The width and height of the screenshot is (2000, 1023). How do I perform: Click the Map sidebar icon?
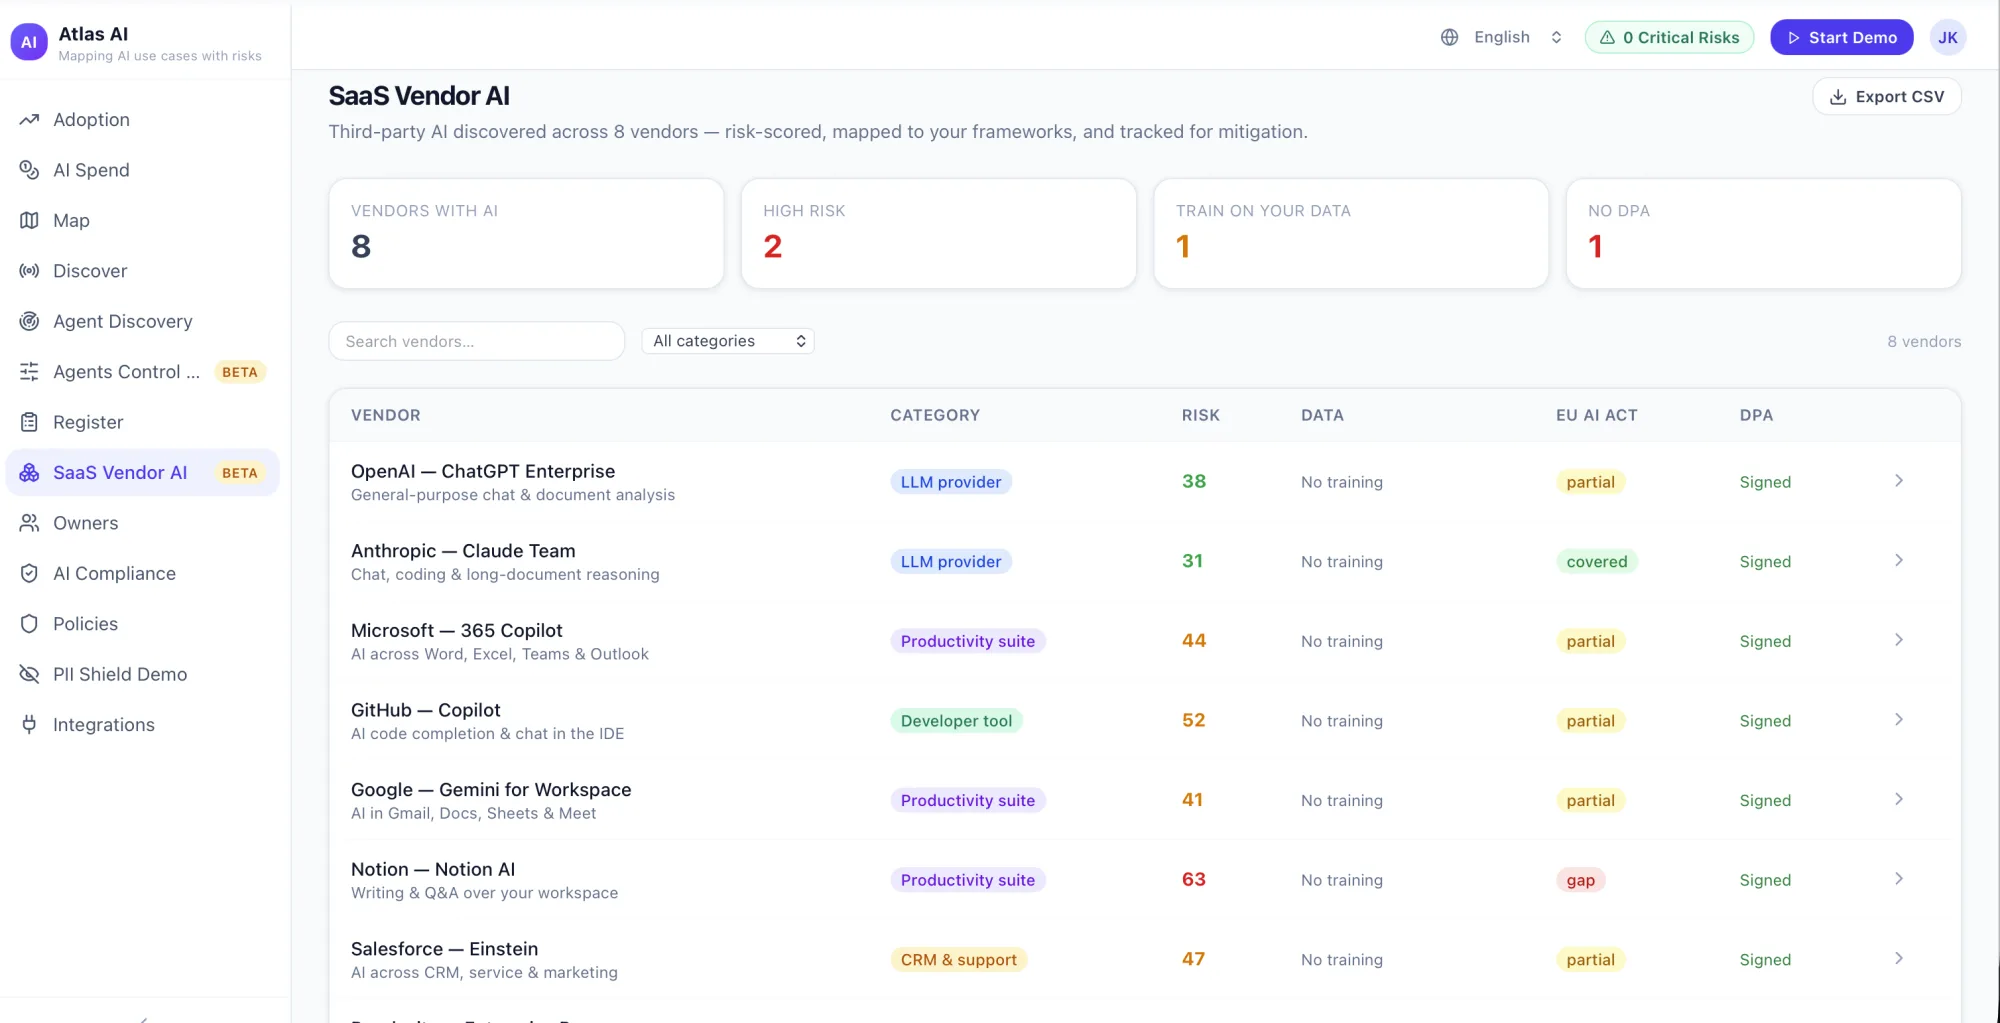(29, 220)
